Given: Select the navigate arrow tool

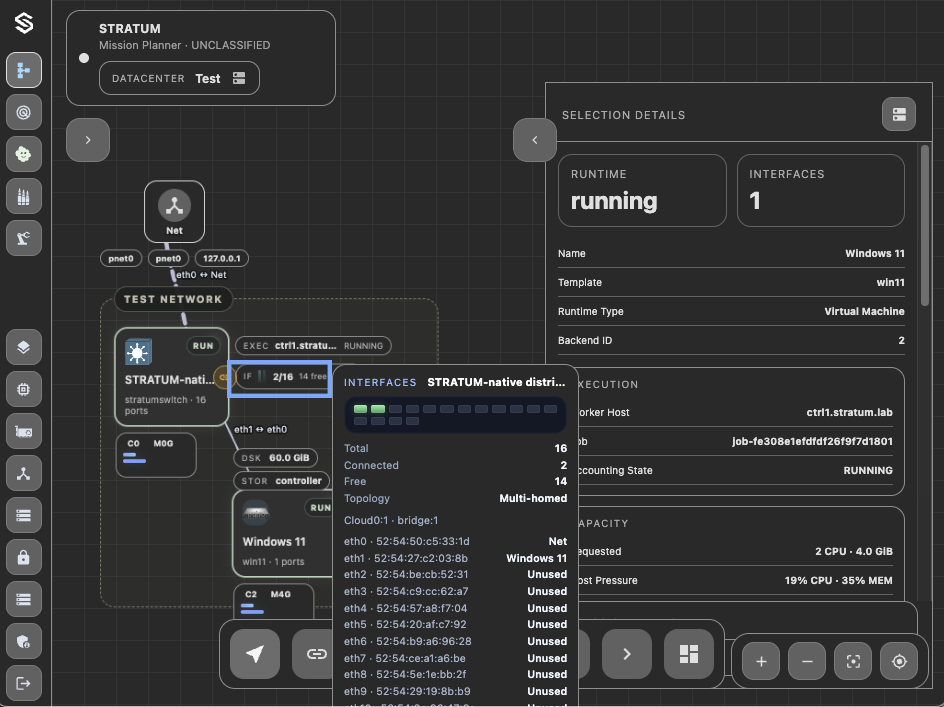Looking at the screenshot, I should (x=255, y=654).
